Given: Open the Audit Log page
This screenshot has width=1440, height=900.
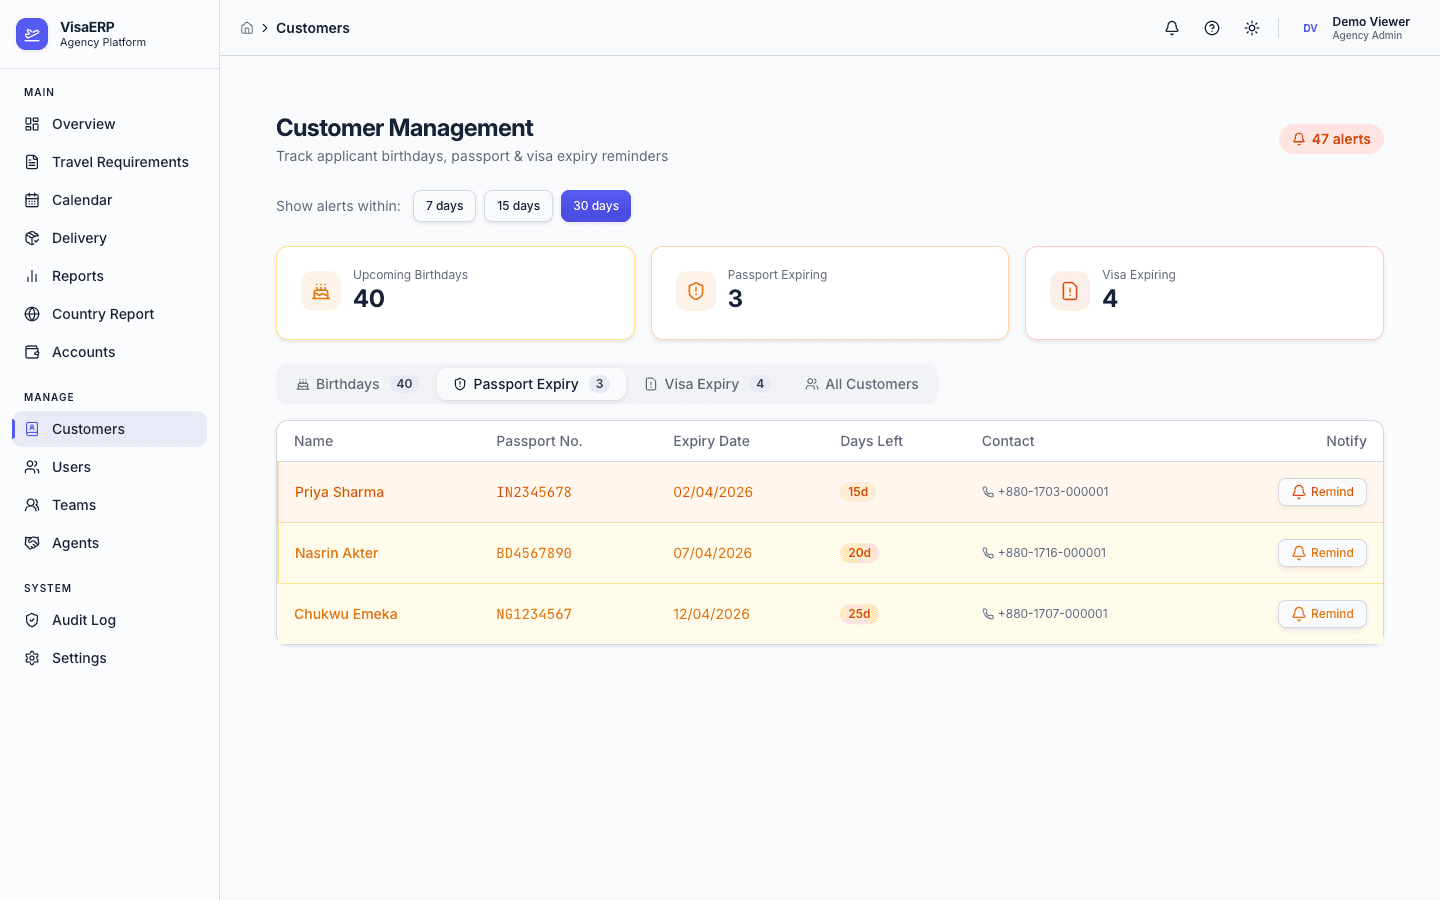Looking at the screenshot, I should pos(81,620).
